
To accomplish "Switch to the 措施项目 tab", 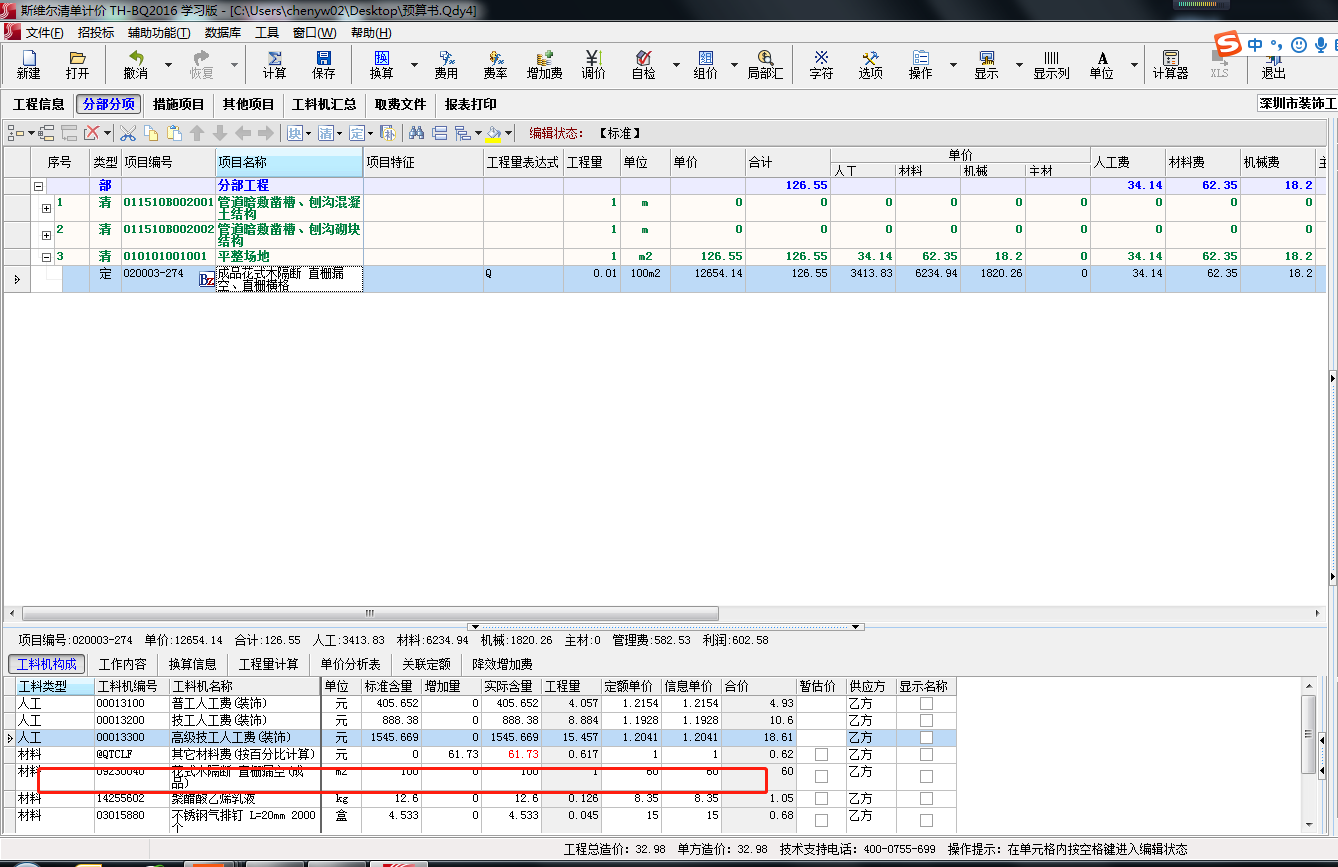I will [x=179, y=105].
